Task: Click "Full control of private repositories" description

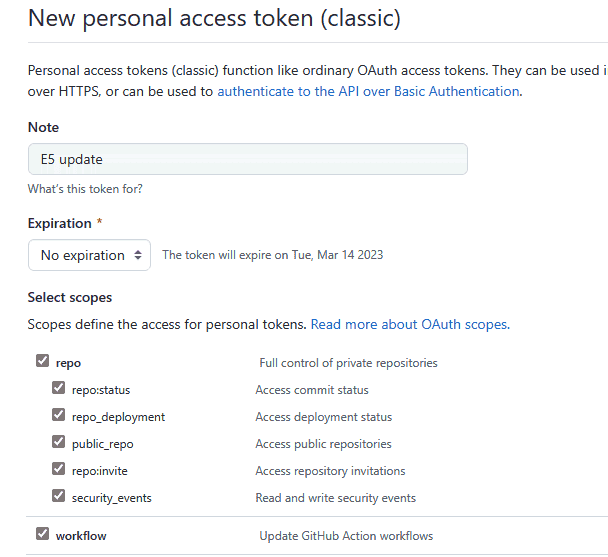Action: click(x=348, y=363)
